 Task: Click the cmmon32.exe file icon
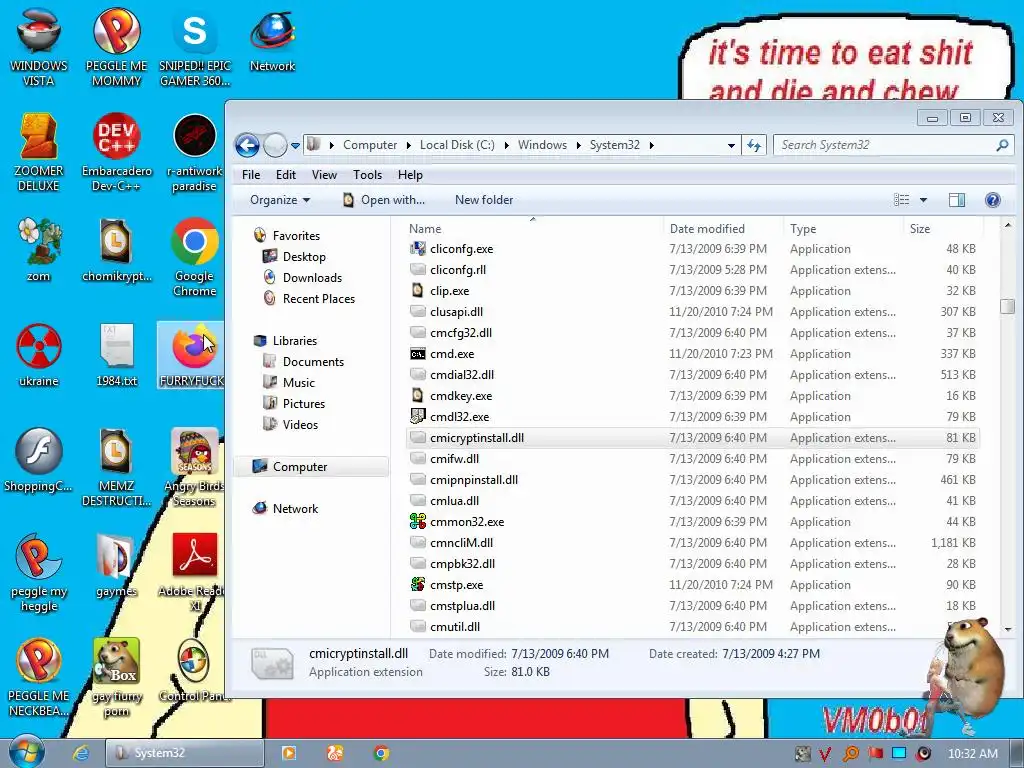point(418,522)
